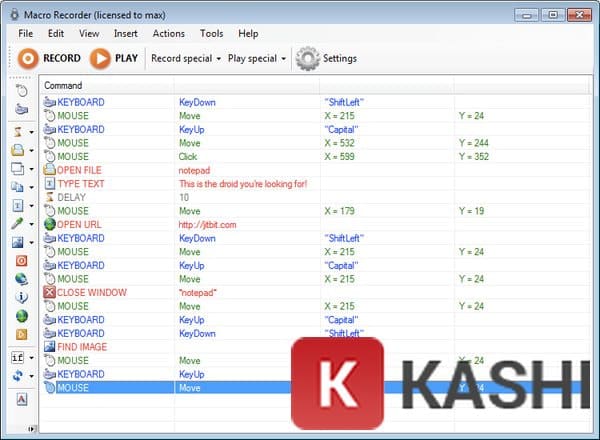This screenshot has width=600, height=440.
Task: Click the PLAY button label
Action: point(126,58)
